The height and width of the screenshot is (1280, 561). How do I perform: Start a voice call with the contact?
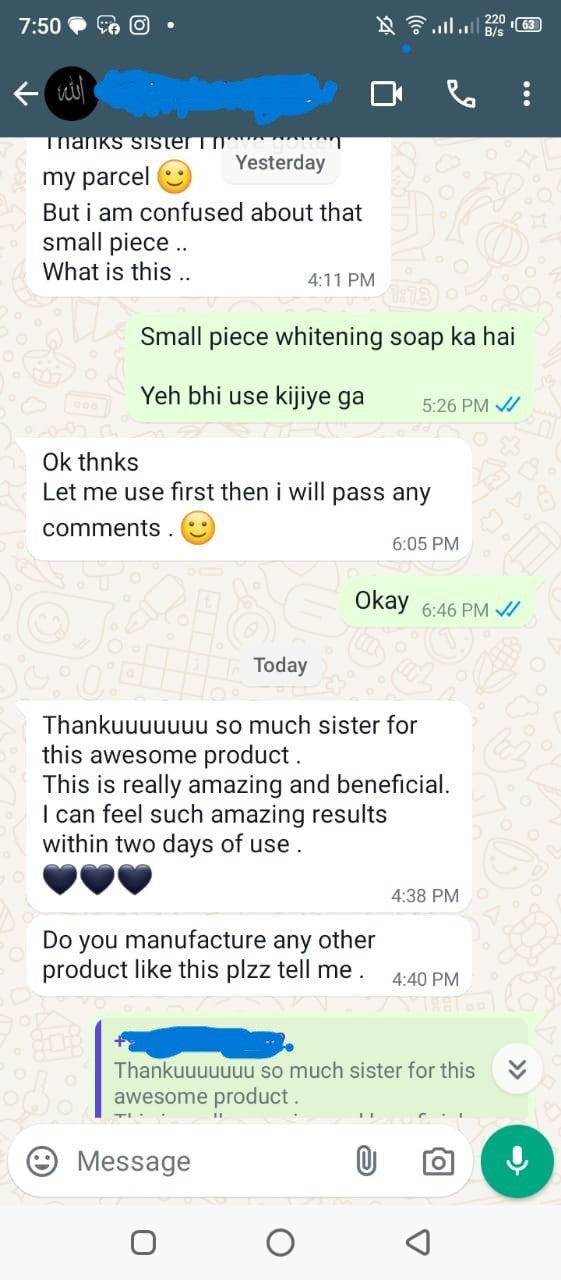460,94
